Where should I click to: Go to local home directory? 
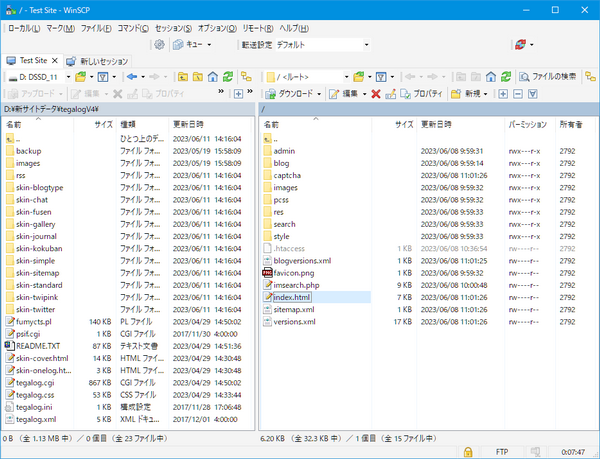click(x=213, y=77)
